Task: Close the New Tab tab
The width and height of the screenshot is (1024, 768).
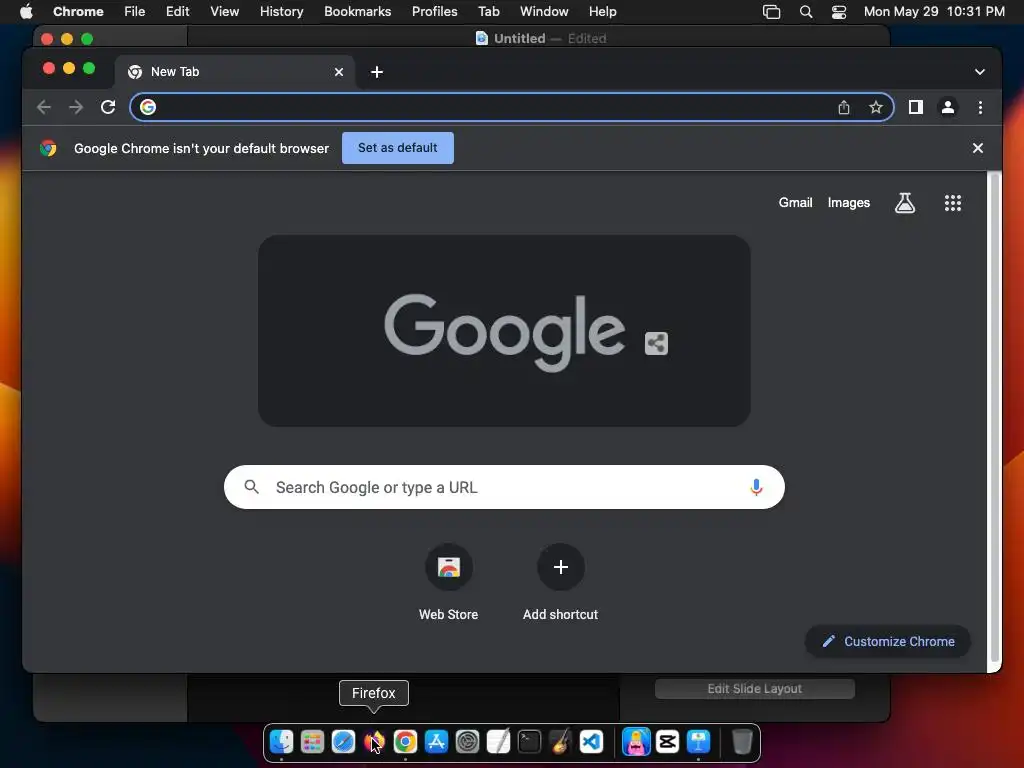Action: click(x=339, y=72)
